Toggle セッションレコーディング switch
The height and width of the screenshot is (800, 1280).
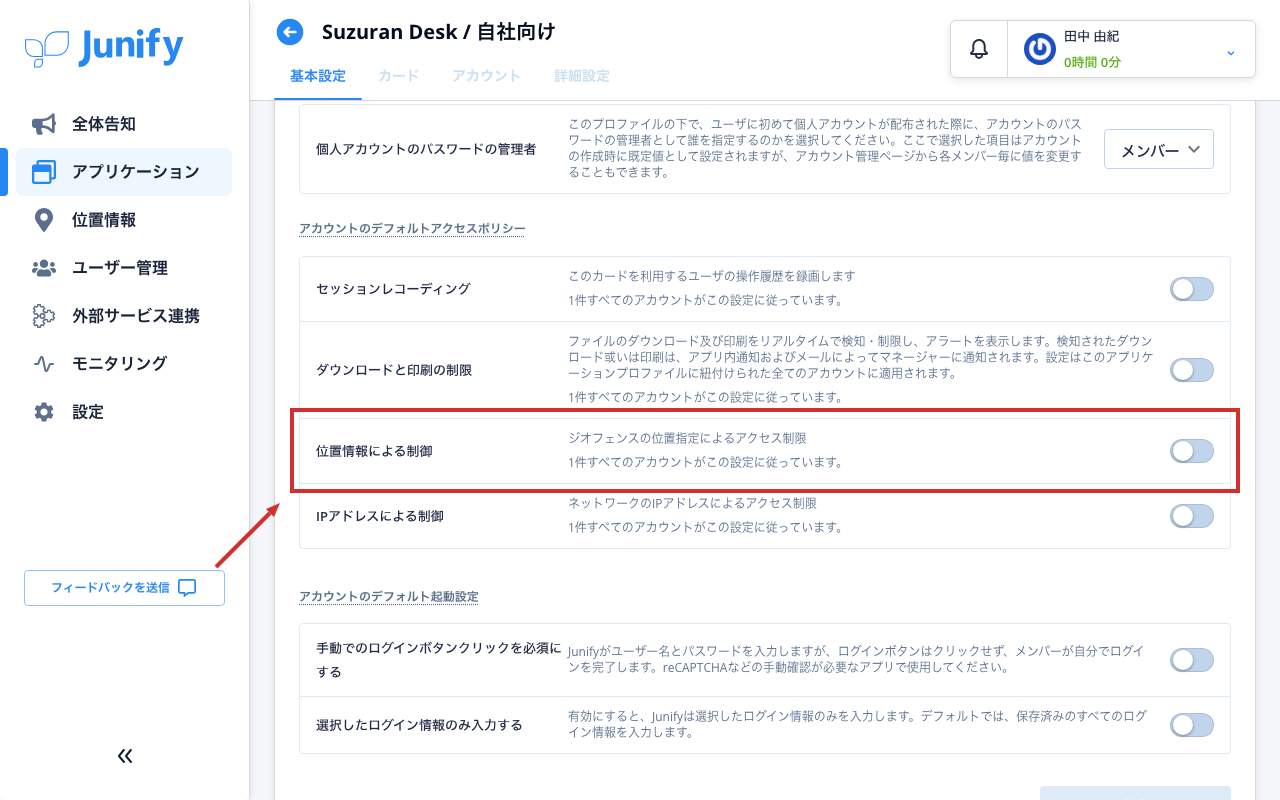(x=1192, y=289)
